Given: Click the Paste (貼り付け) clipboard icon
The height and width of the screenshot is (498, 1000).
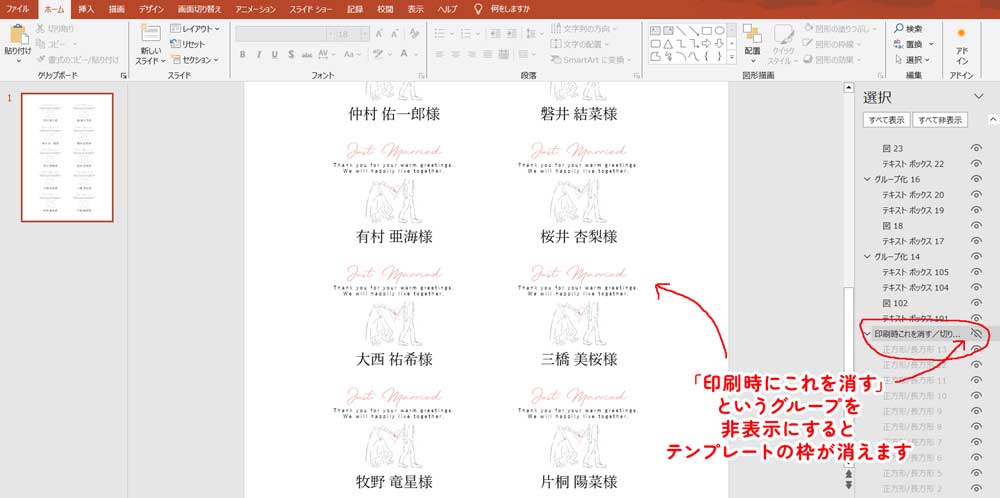Looking at the screenshot, I should tap(18, 38).
